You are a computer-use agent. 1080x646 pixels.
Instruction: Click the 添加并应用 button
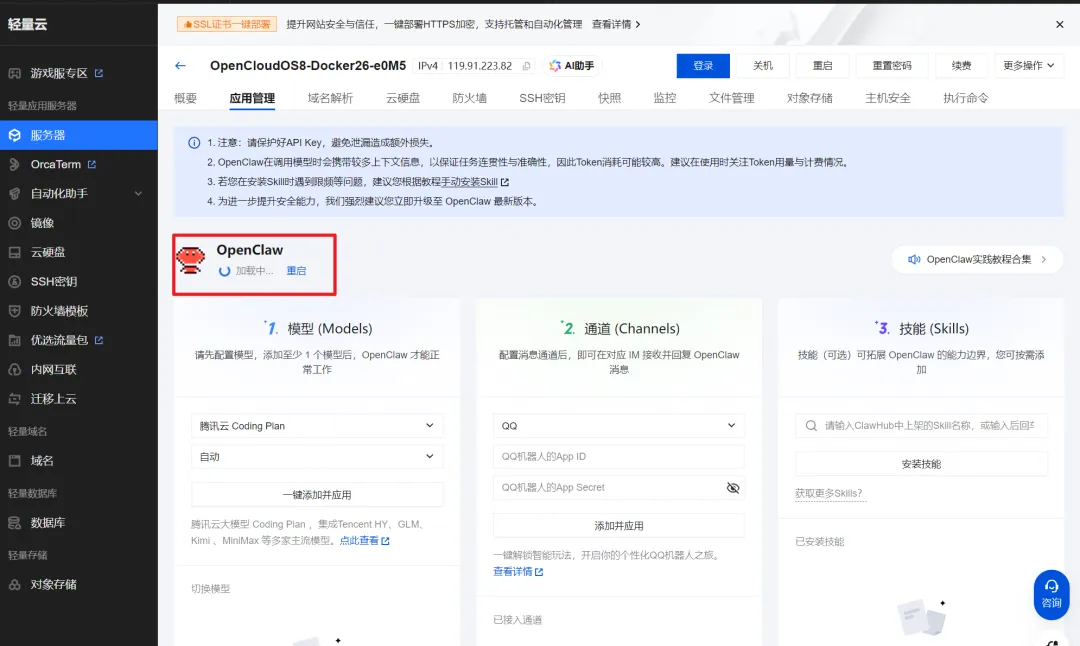(x=619, y=525)
